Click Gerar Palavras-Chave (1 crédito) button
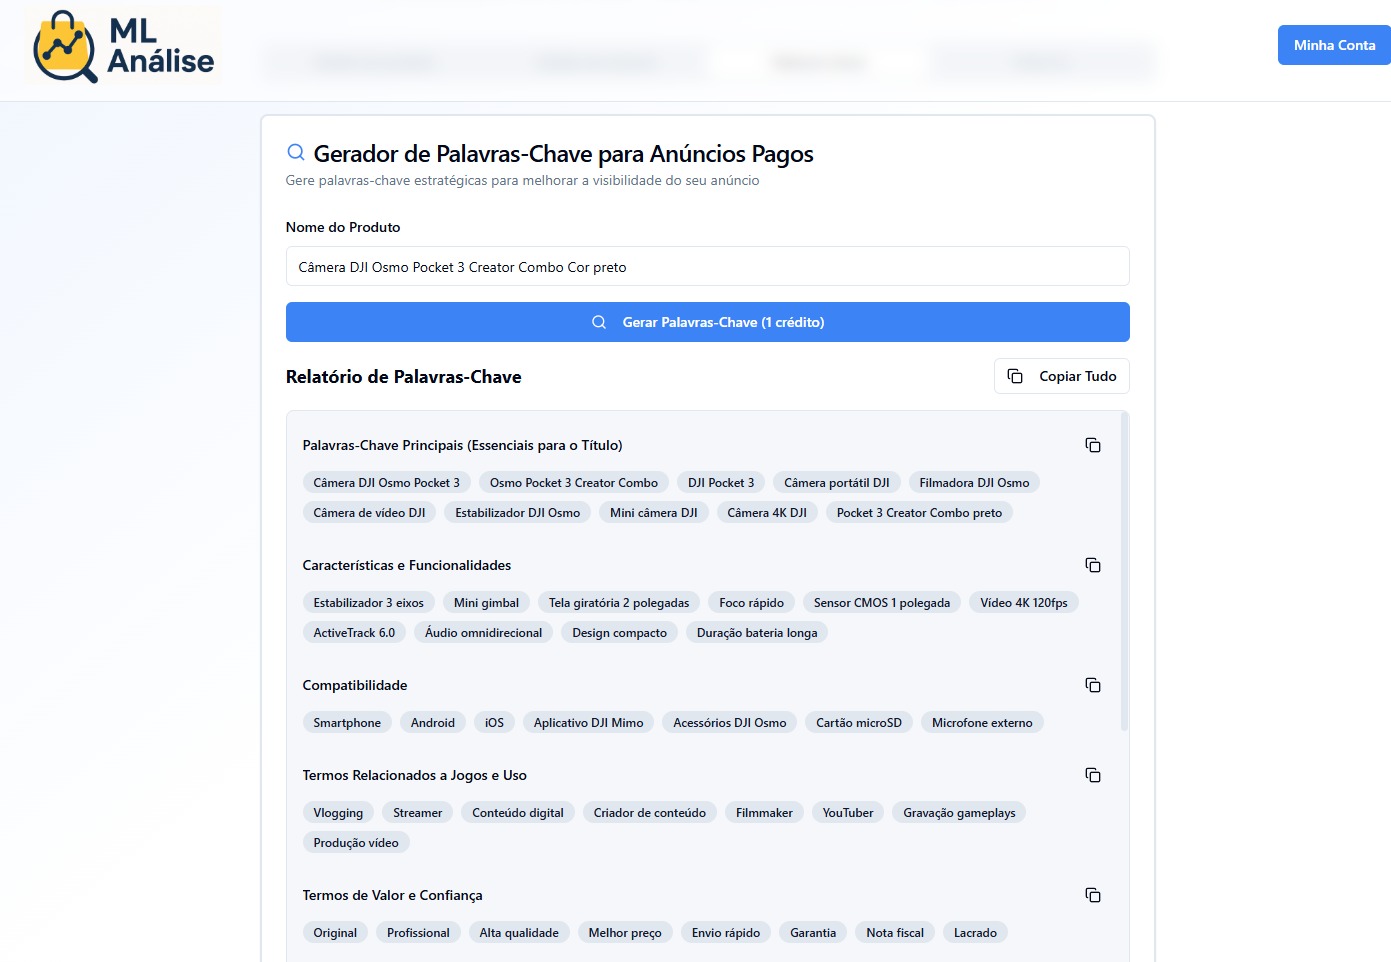The height and width of the screenshot is (962, 1391). [x=707, y=322]
